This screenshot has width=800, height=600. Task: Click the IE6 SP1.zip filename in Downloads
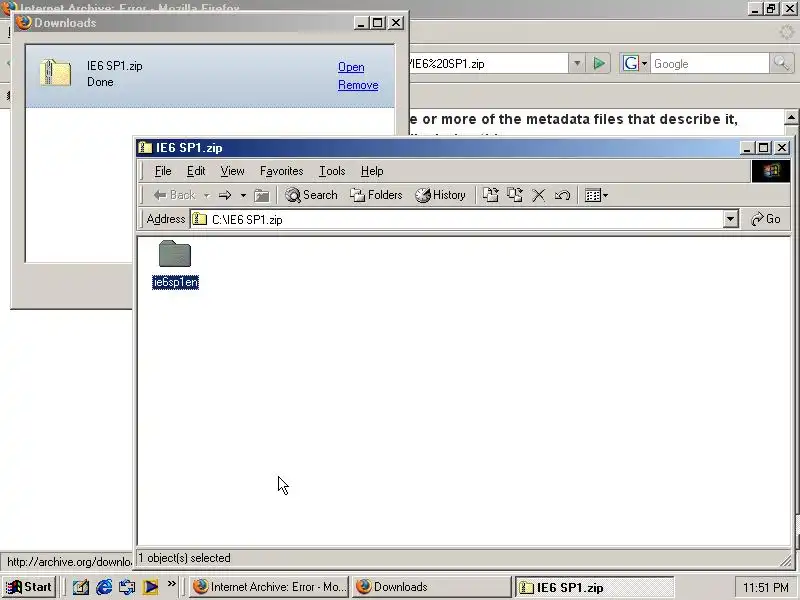[x=114, y=66]
